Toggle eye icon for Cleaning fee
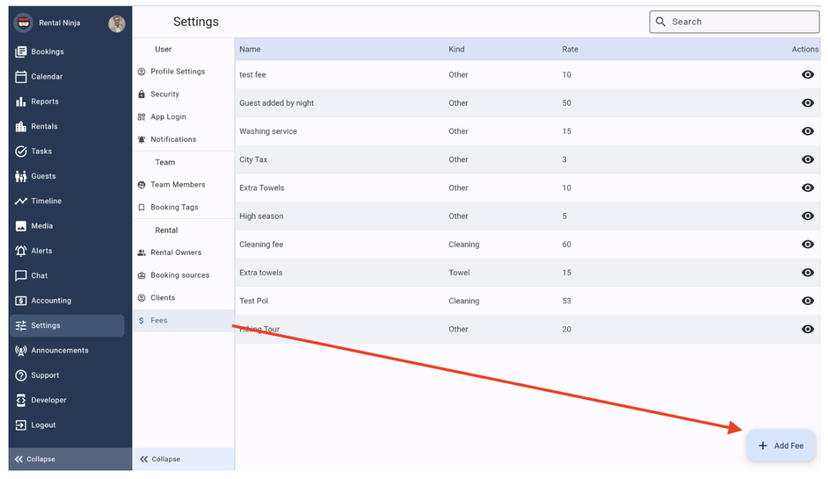 click(807, 244)
